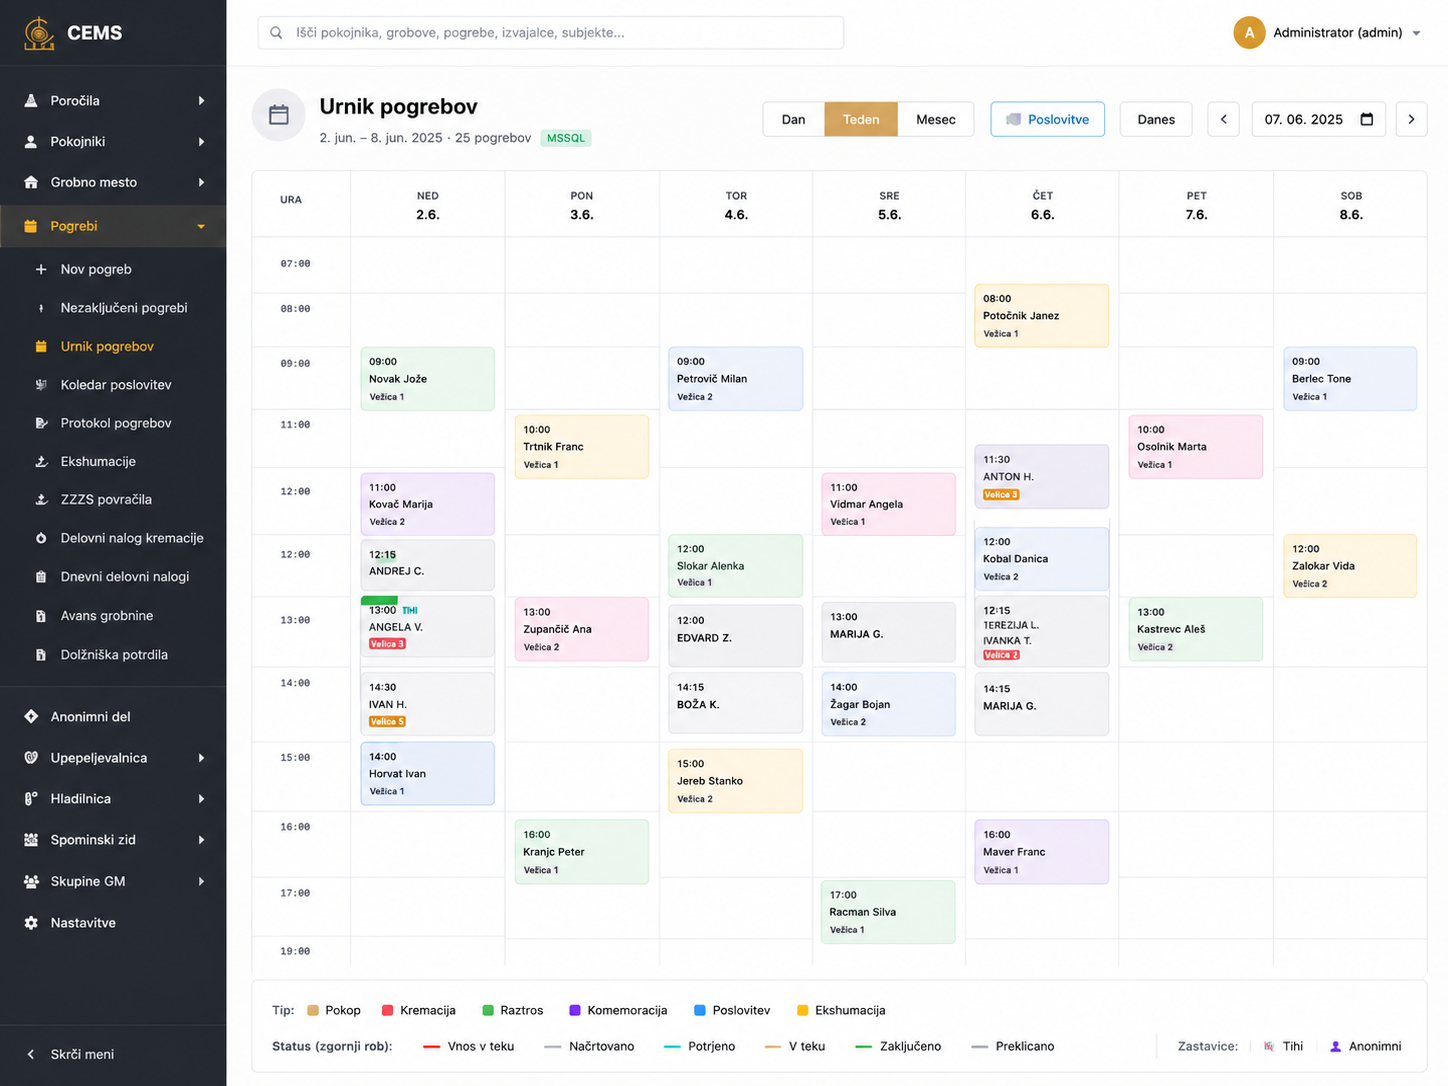The height and width of the screenshot is (1086, 1448).
Task: Collapse the Pogrebi menu section
Action: (x=113, y=226)
